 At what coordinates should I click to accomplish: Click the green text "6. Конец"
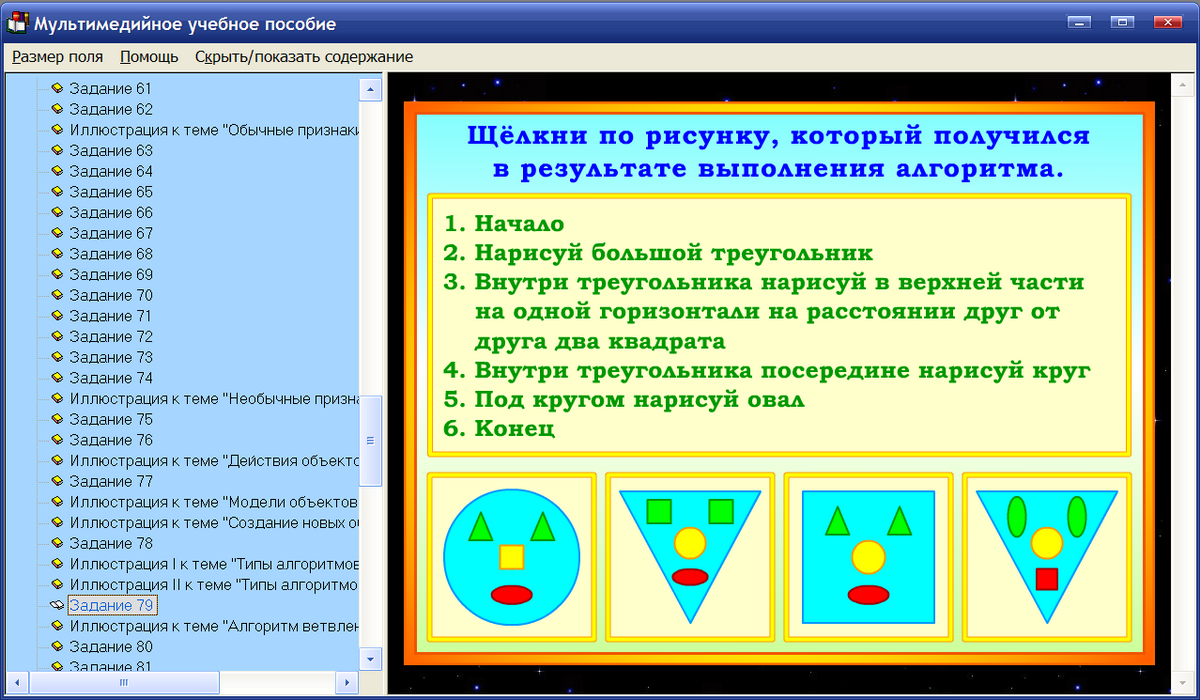point(498,429)
